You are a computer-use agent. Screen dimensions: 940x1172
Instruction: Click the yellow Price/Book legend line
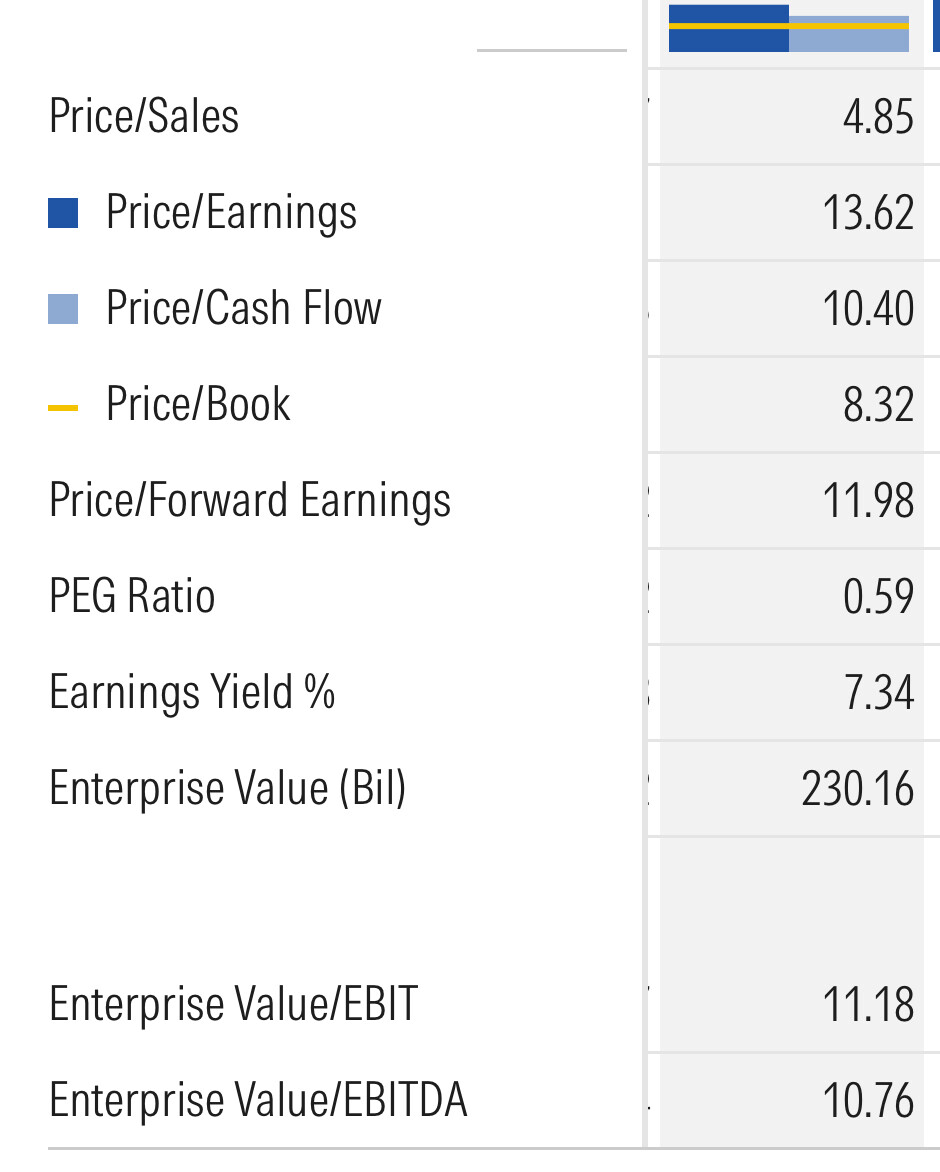tap(63, 407)
